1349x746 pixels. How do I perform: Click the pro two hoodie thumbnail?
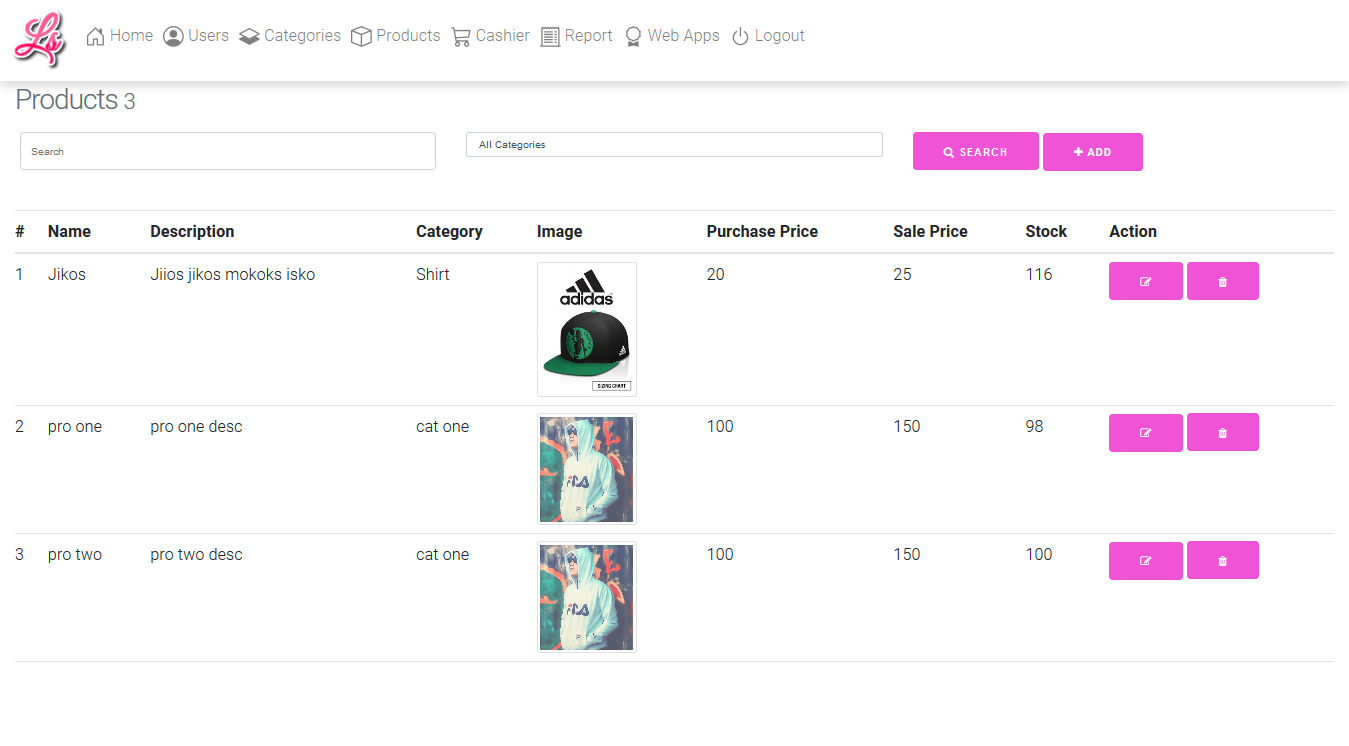tap(587, 597)
